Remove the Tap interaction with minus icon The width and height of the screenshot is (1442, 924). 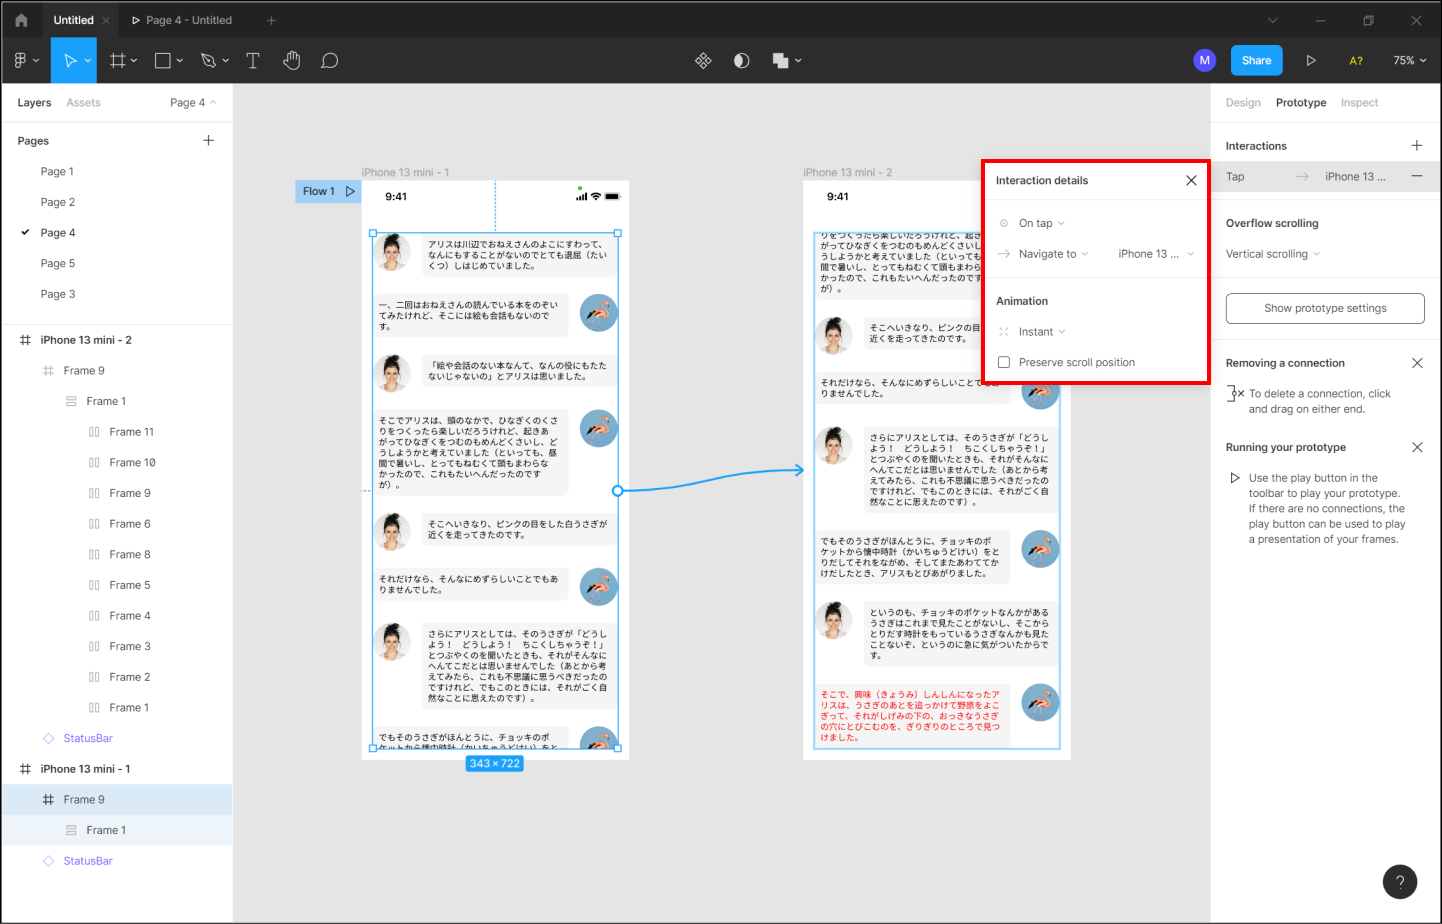(x=1416, y=176)
